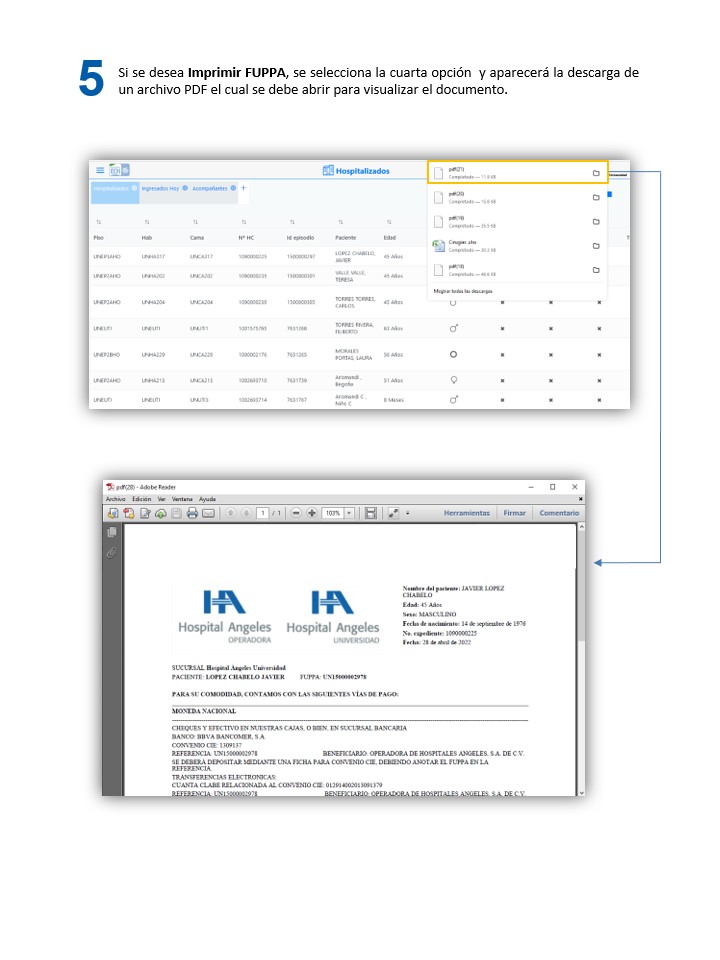This screenshot has width=720, height=960.
Task: Add a new tab with the plus button
Action: (243, 188)
